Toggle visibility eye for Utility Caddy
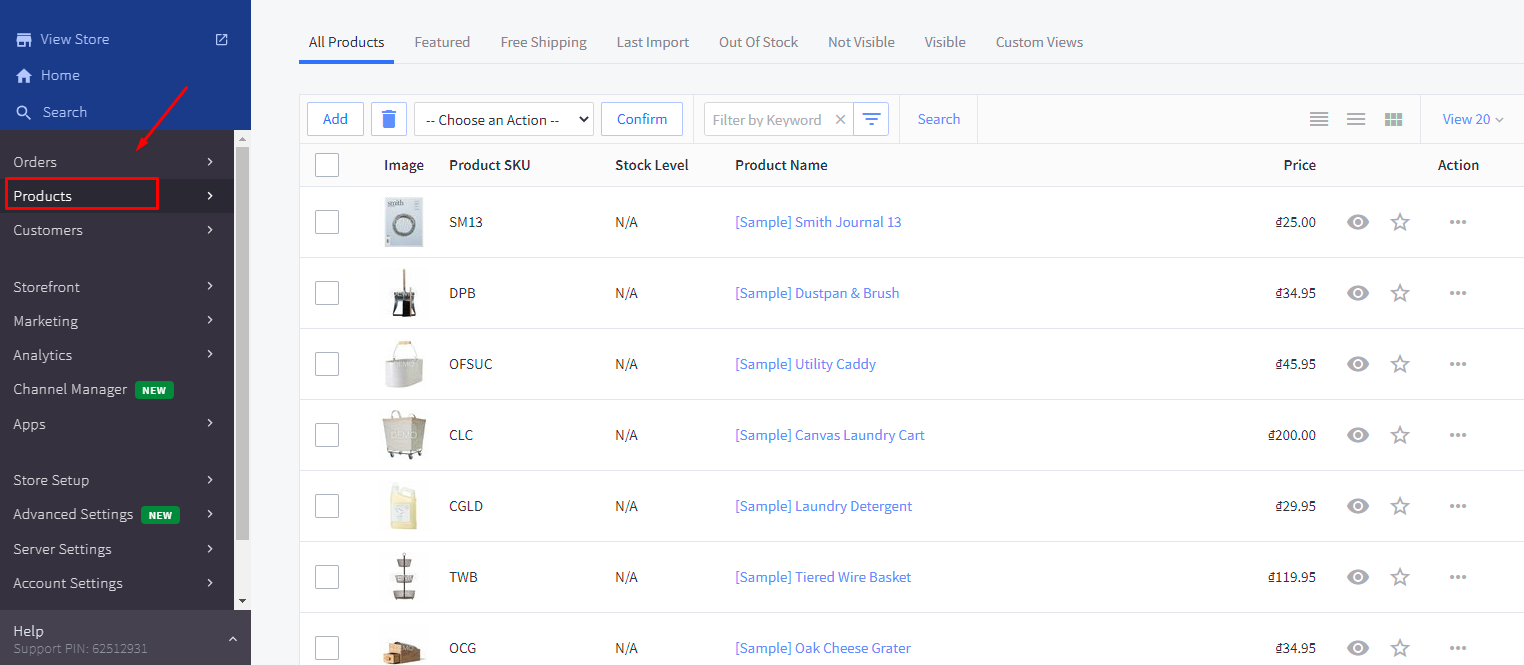This screenshot has width=1524, height=665. tap(1357, 364)
